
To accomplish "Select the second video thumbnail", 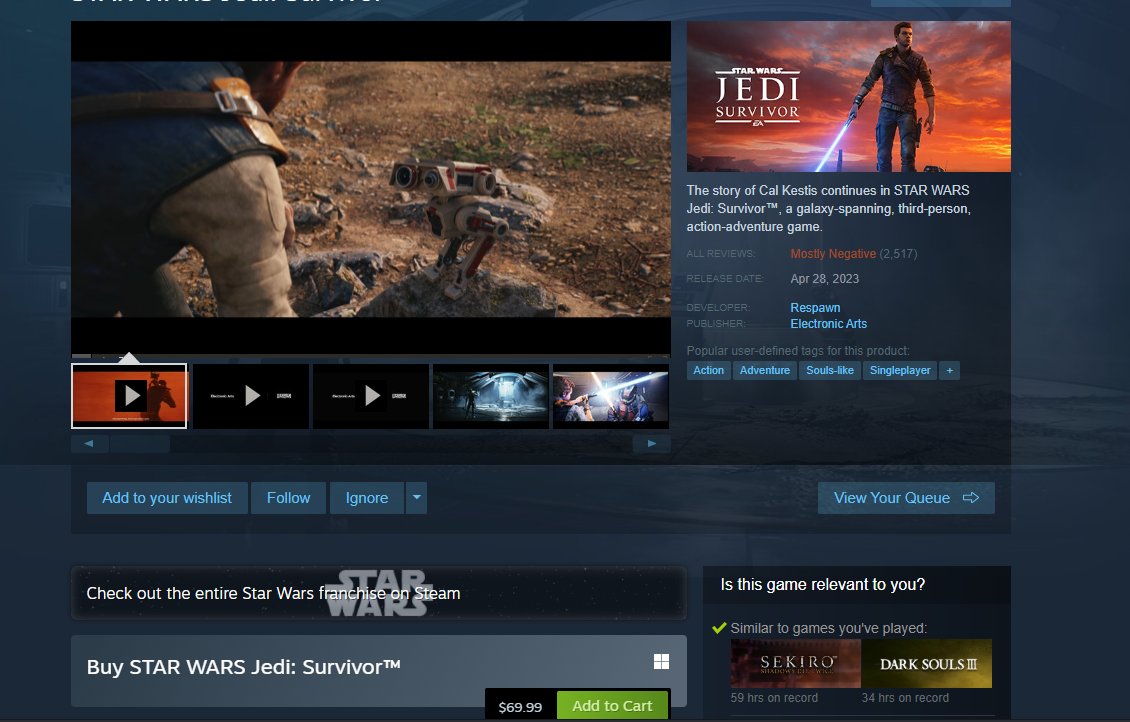I will pos(251,396).
